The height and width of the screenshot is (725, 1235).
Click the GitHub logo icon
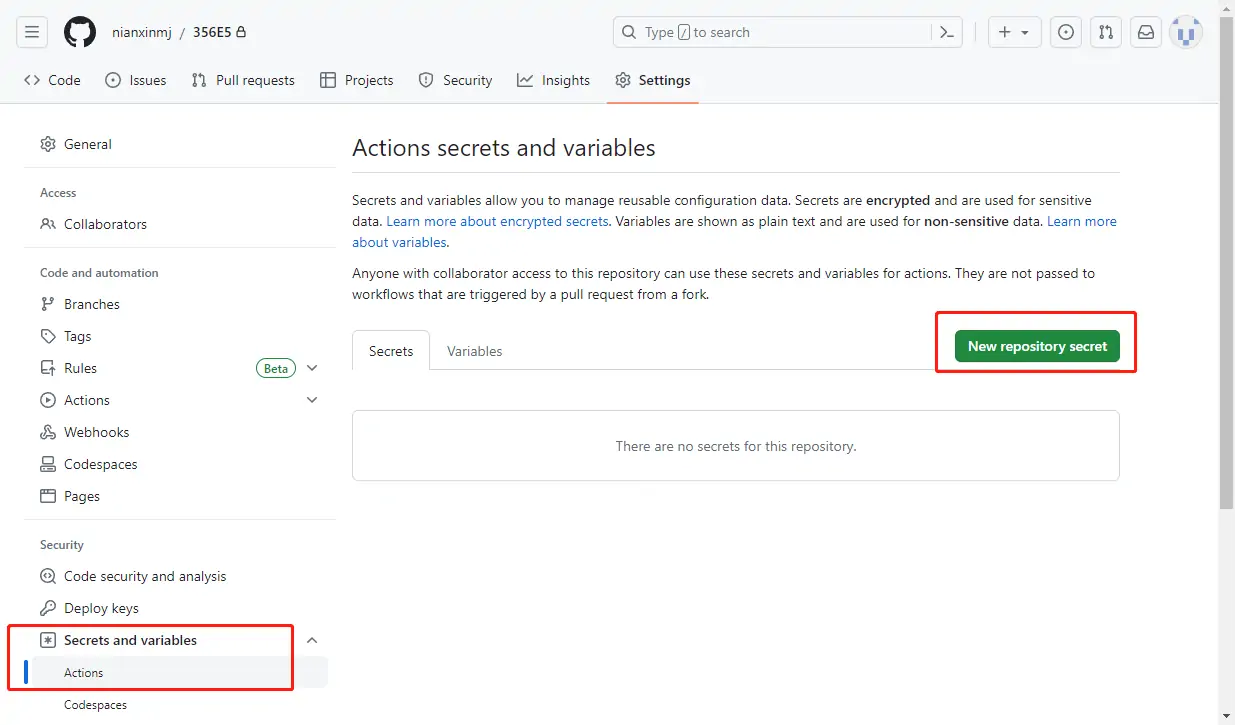80,32
